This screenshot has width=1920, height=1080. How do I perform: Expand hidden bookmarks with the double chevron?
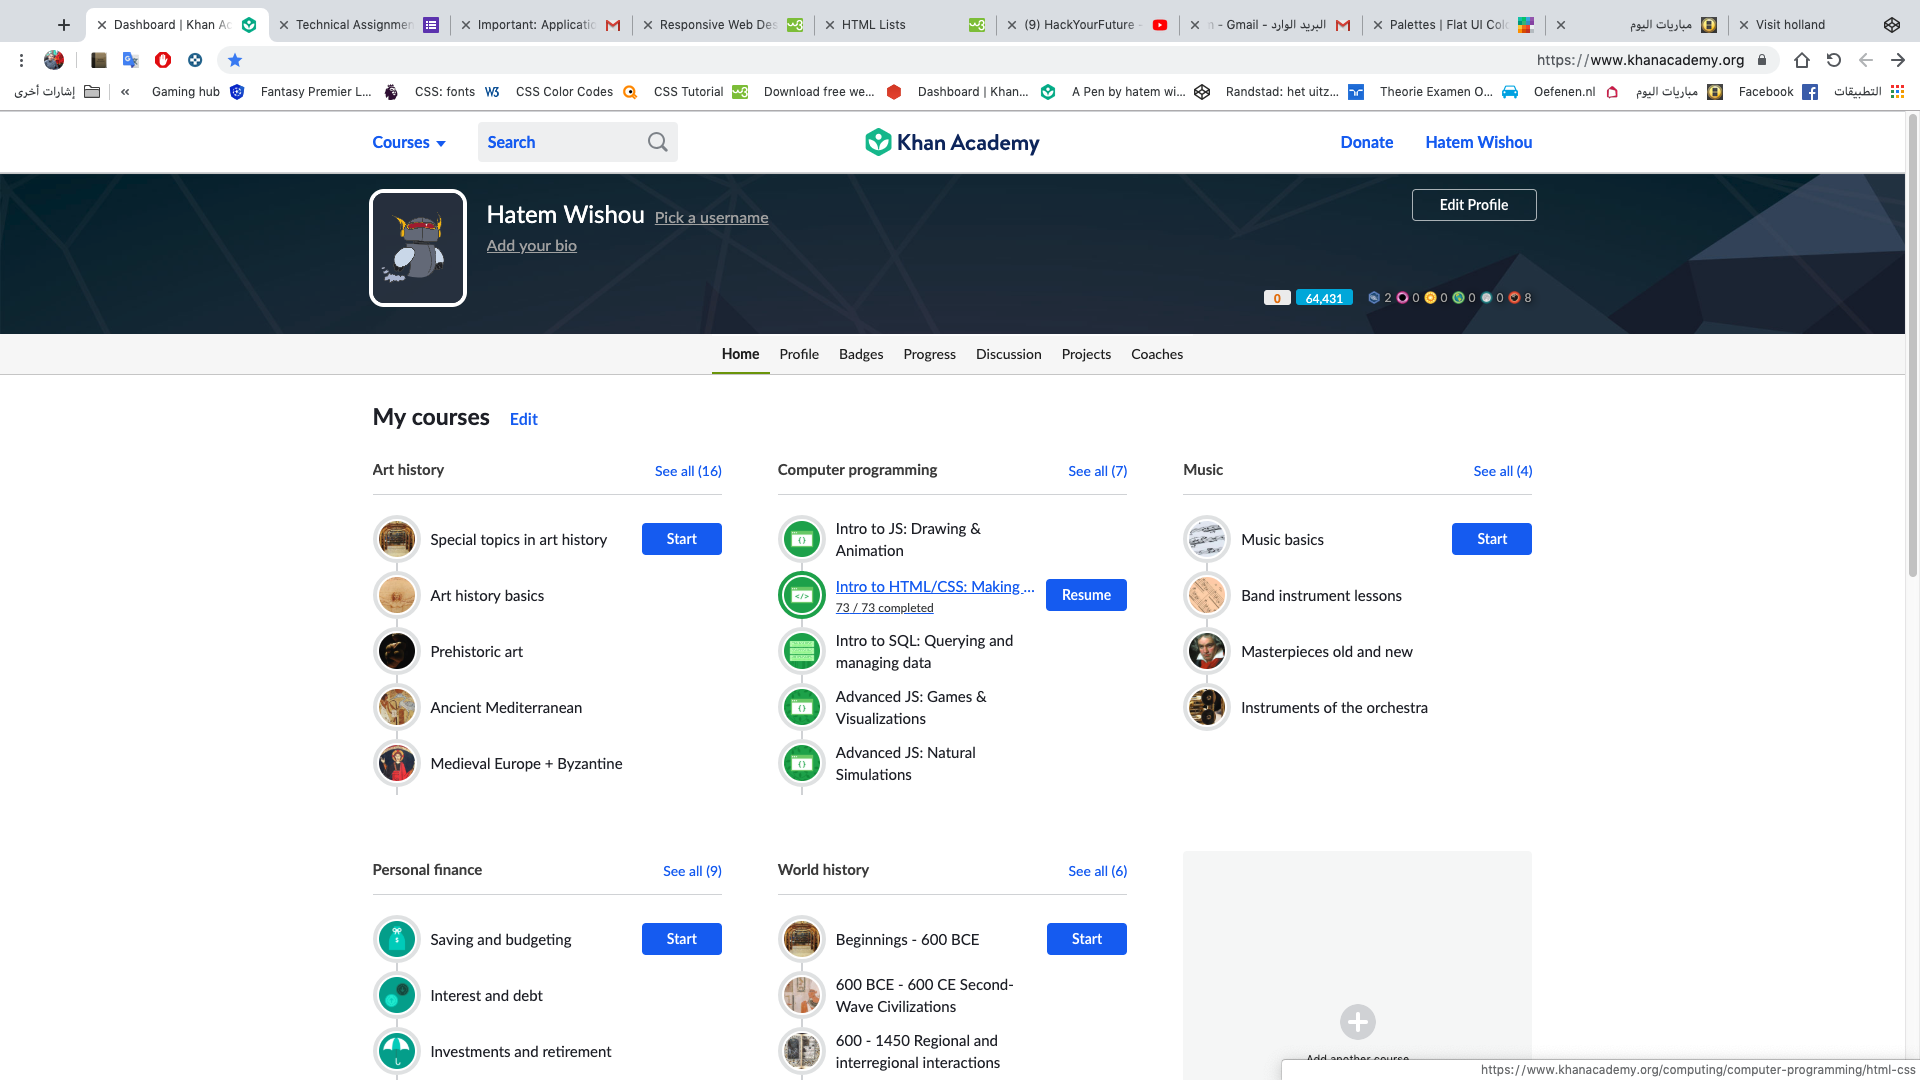point(125,91)
